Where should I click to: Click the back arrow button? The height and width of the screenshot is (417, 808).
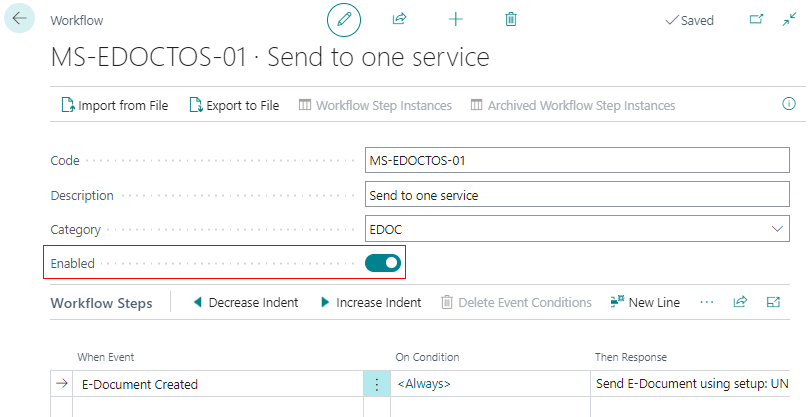(x=20, y=19)
